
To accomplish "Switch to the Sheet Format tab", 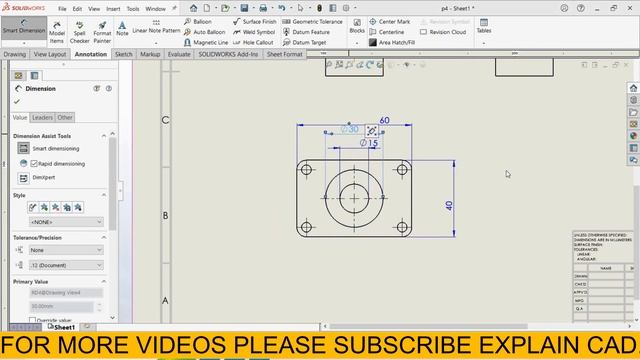I will coord(284,54).
